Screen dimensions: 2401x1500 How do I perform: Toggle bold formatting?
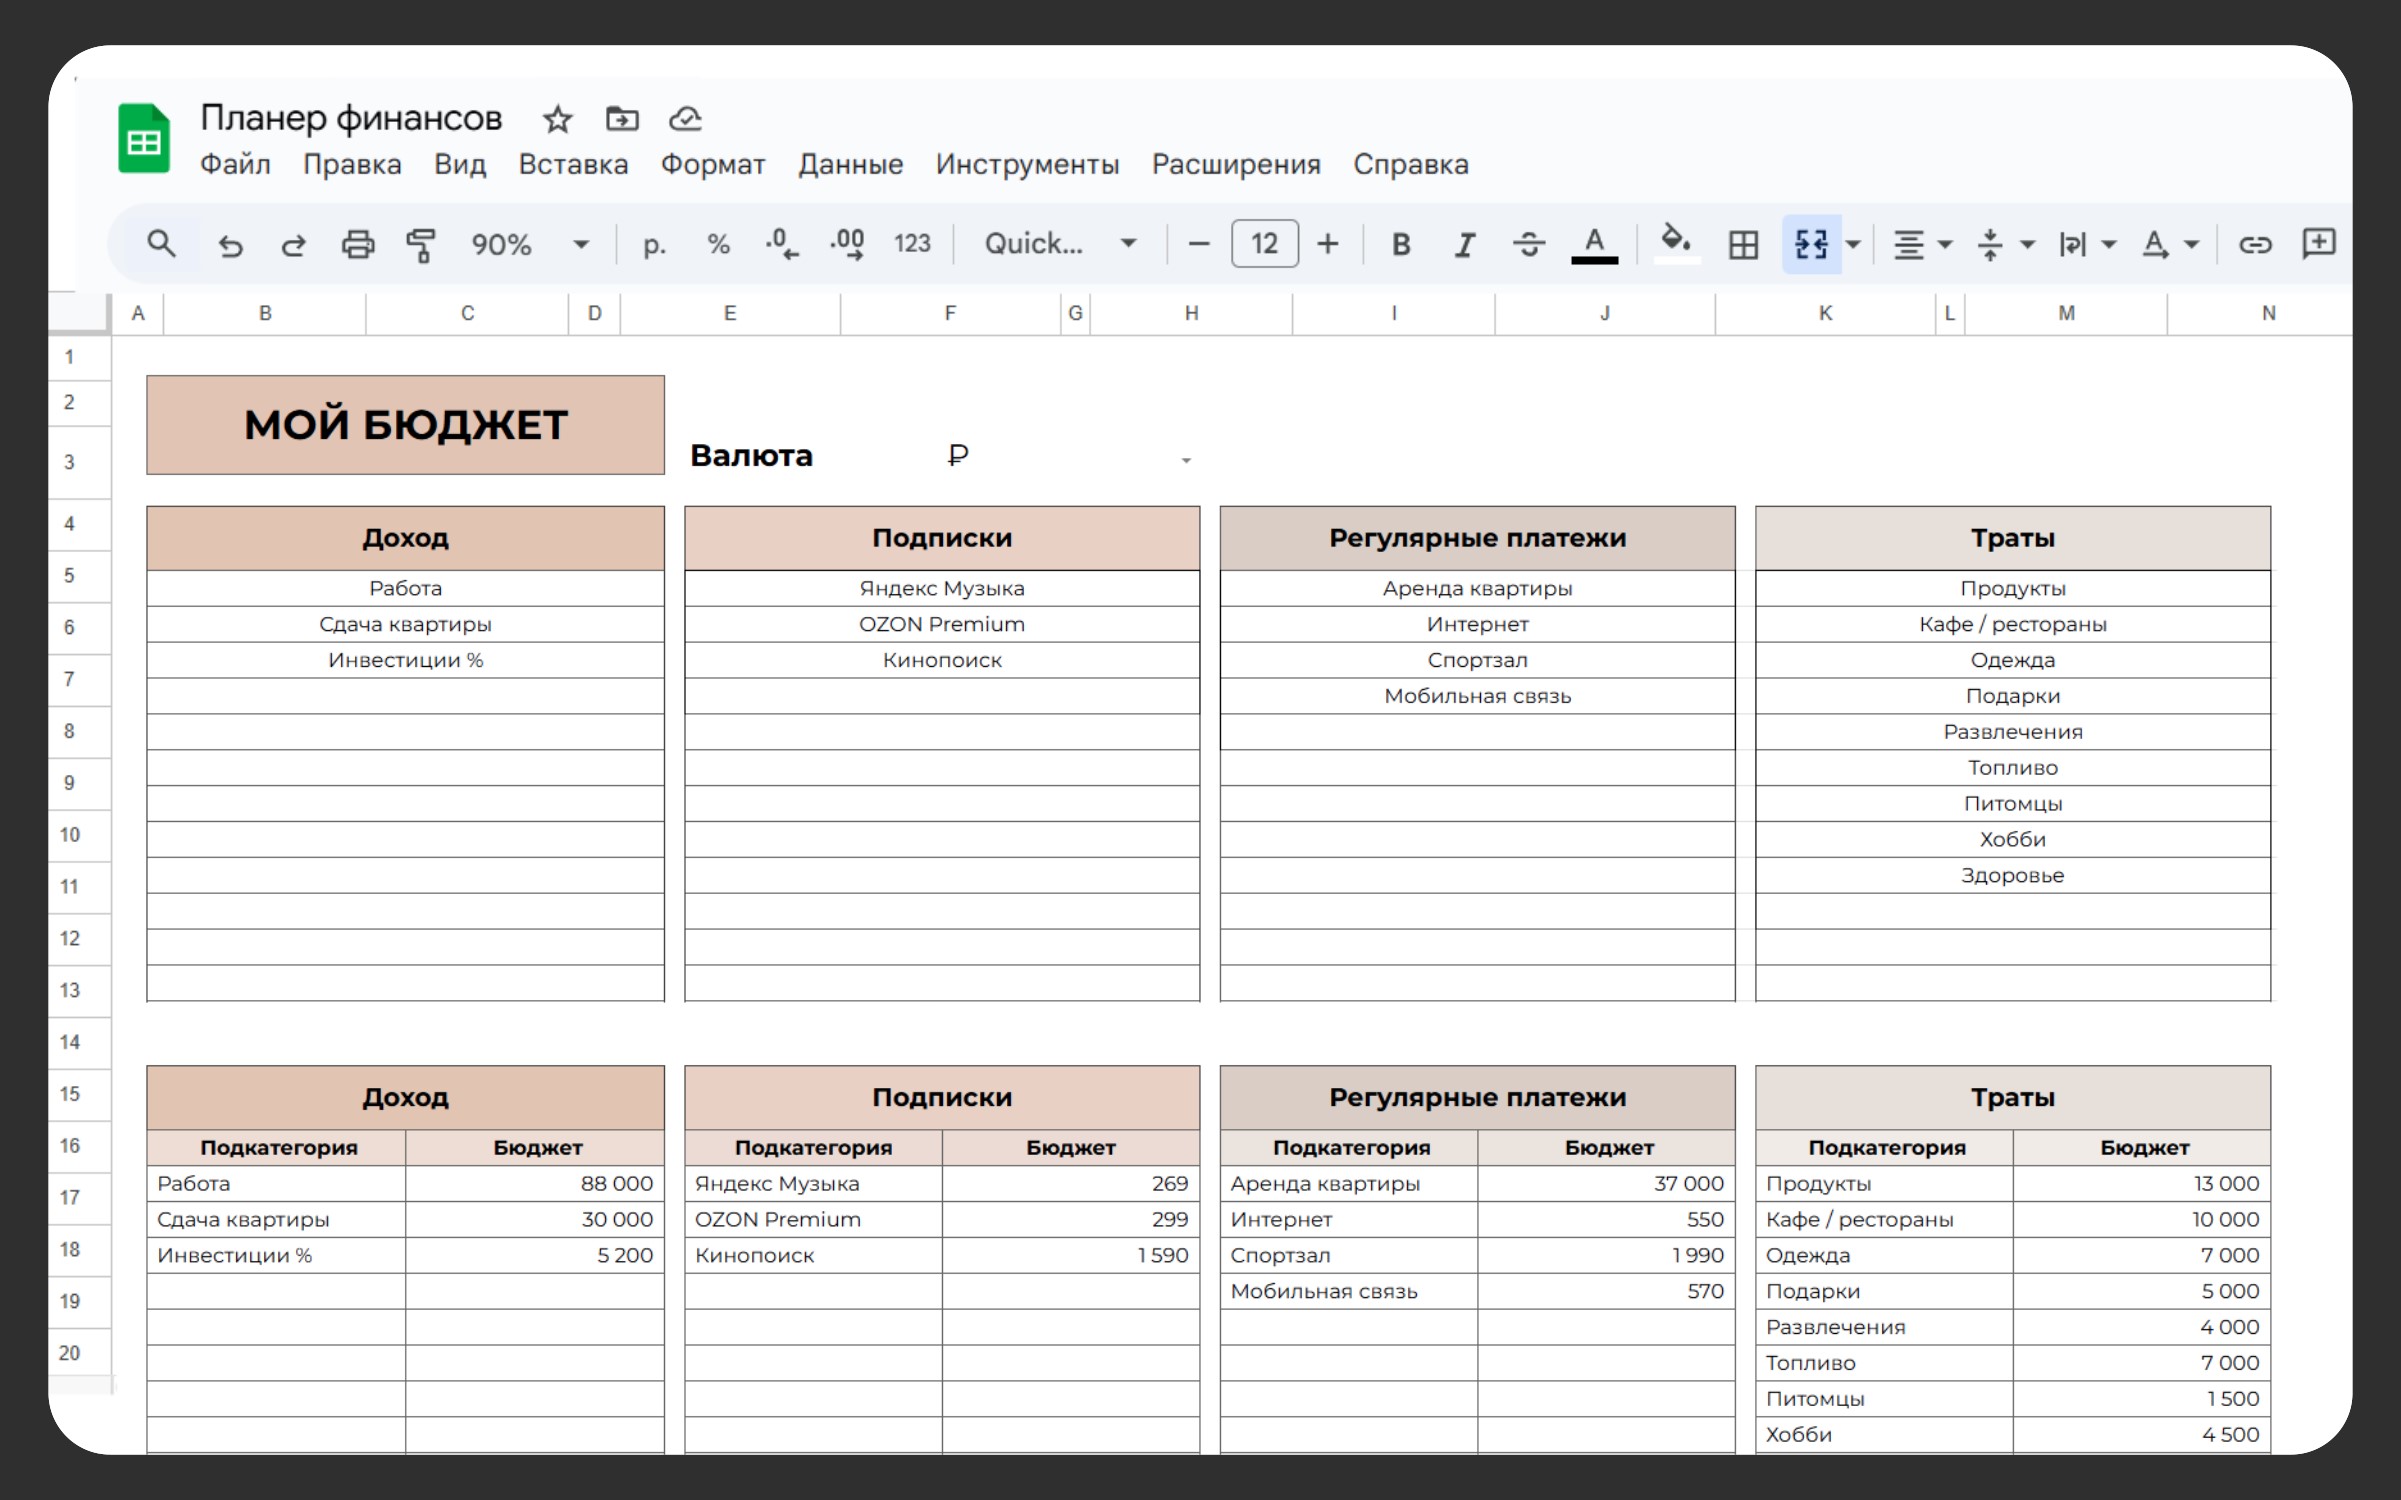click(1401, 245)
